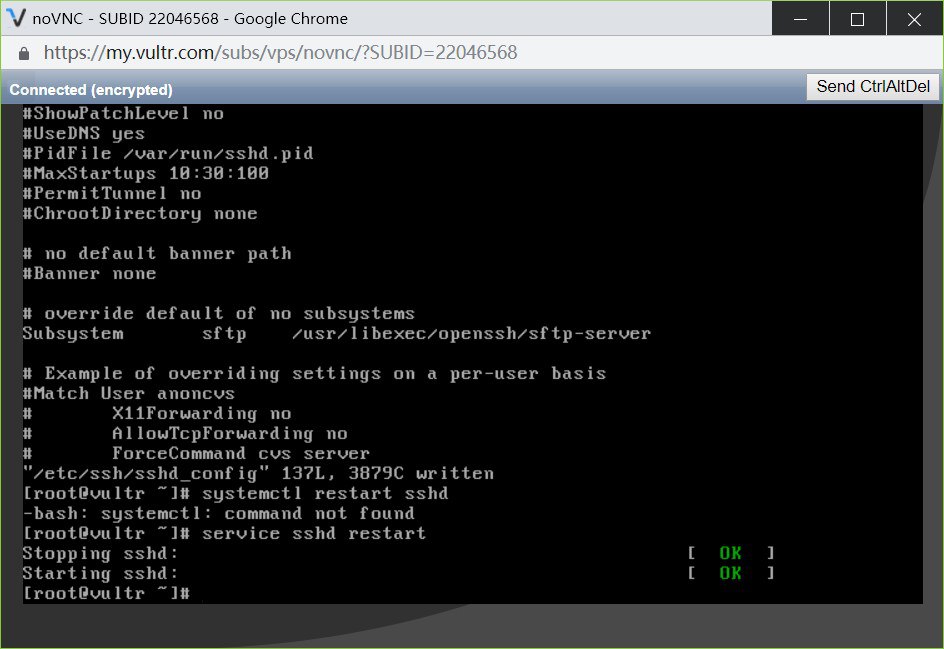The height and width of the screenshot is (649, 944).
Task: Click the 'command not found' error line
Action: tap(218, 513)
